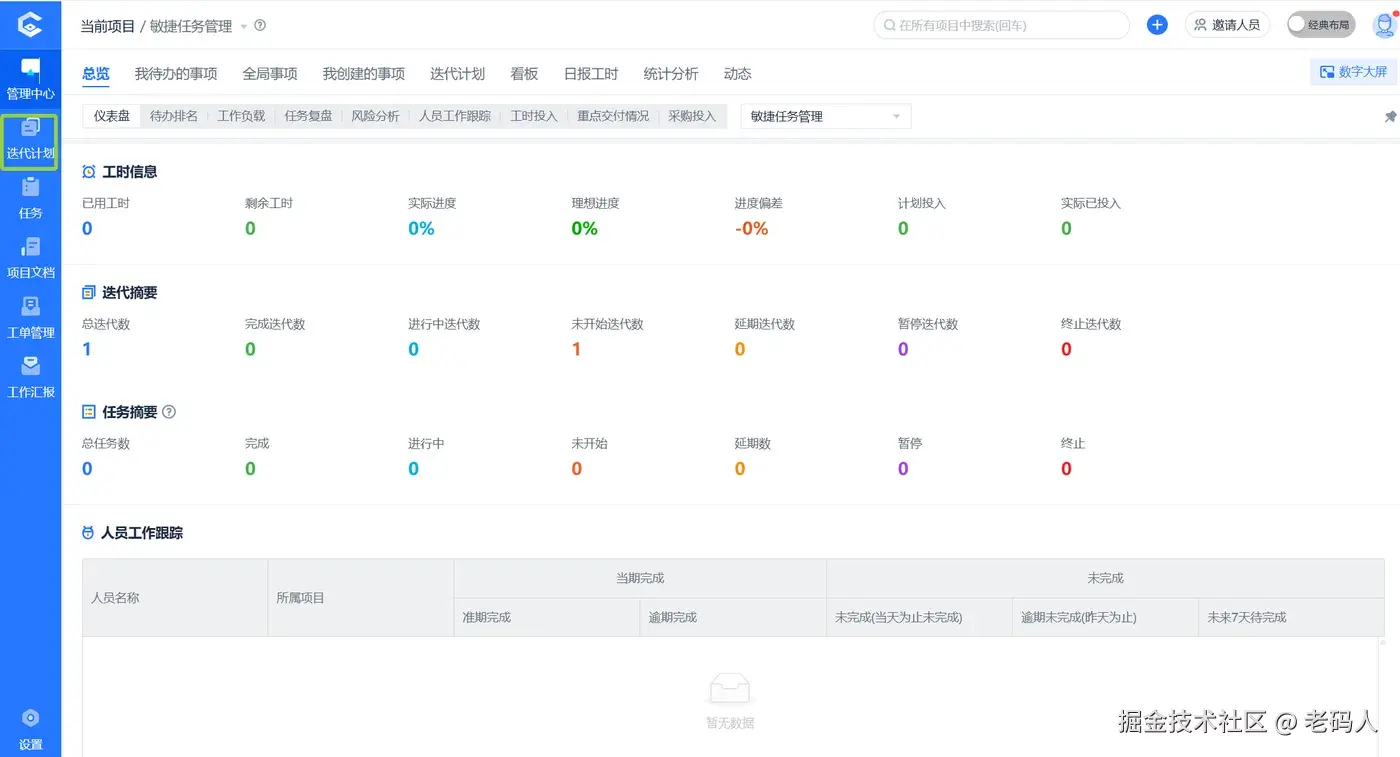
Task: Click the 所属项目 column header
Action: 361,598
